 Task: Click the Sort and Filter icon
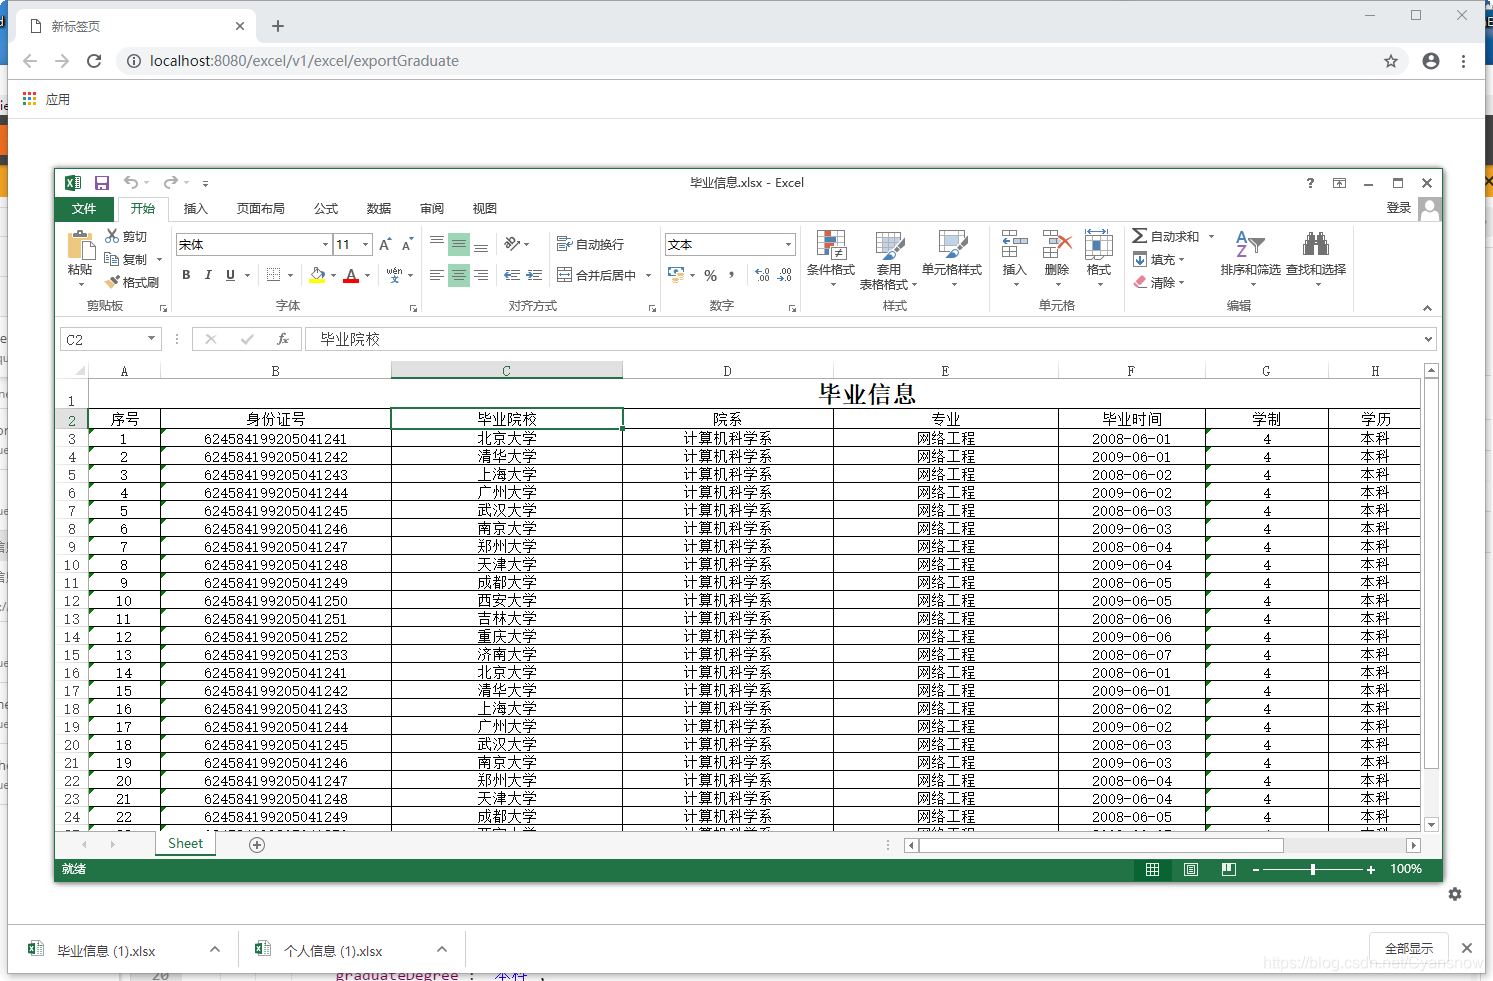point(1250,245)
